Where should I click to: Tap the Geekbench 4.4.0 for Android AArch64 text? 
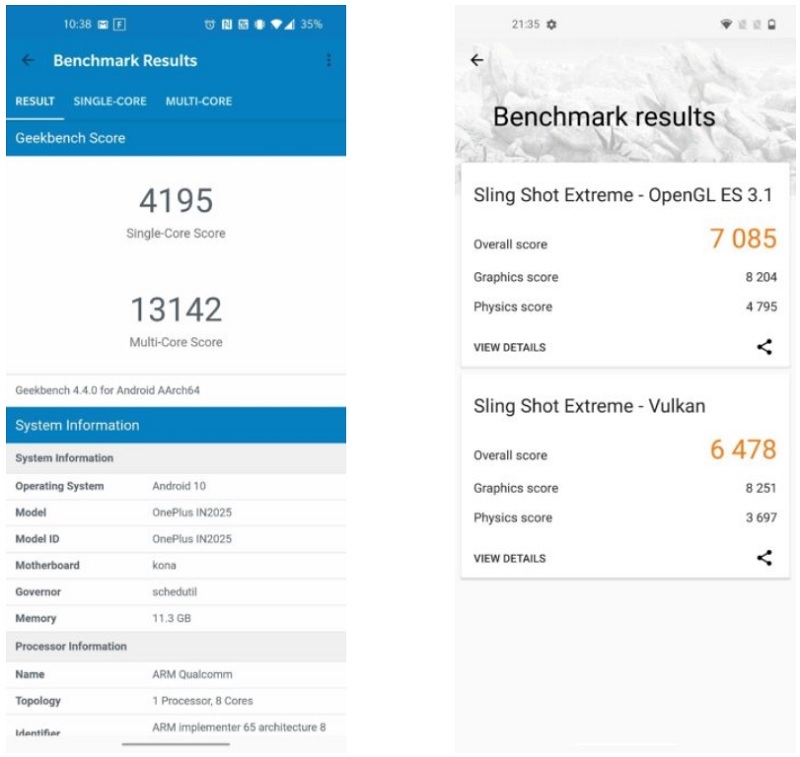pyautogui.click(x=108, y=390)
